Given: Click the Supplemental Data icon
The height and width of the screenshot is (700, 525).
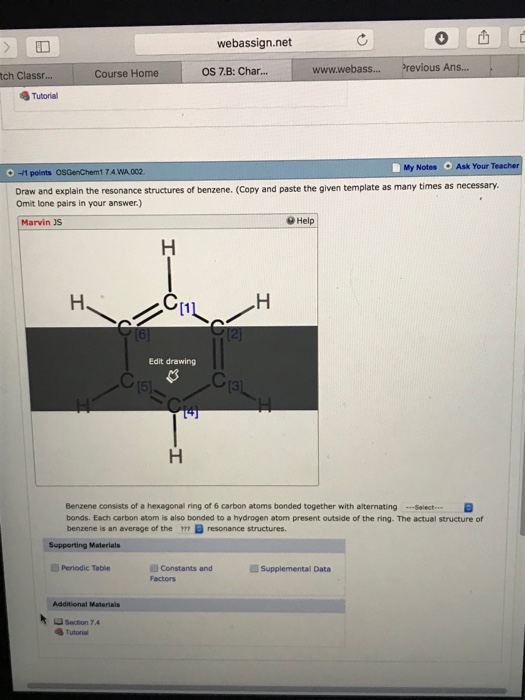Looking at the screenshot, I should 254,569.
